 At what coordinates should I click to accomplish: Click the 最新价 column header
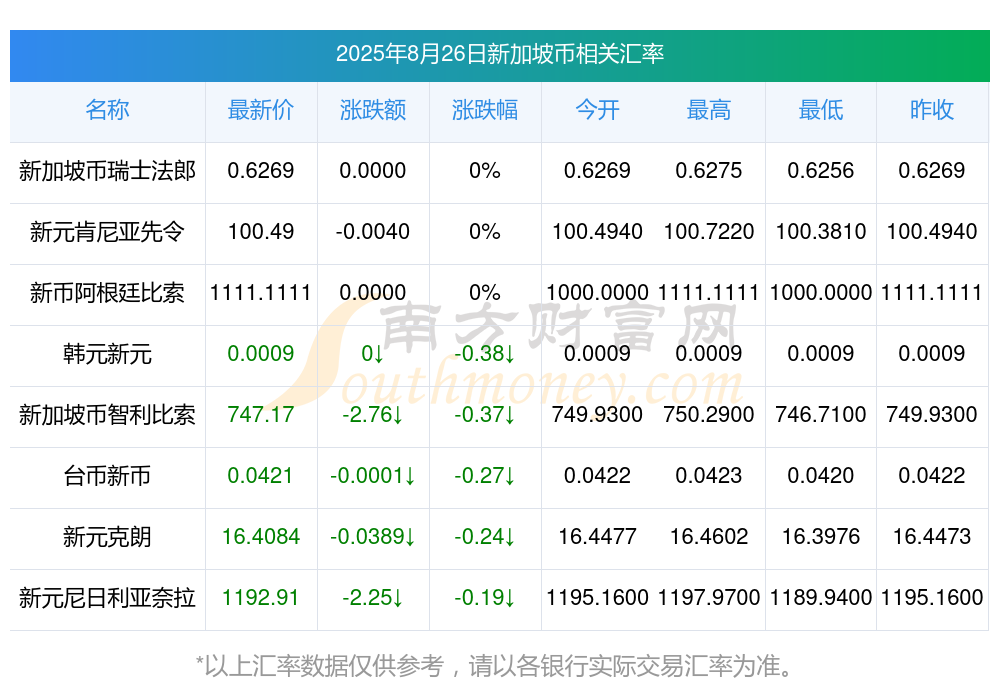[x=261, y=110]
